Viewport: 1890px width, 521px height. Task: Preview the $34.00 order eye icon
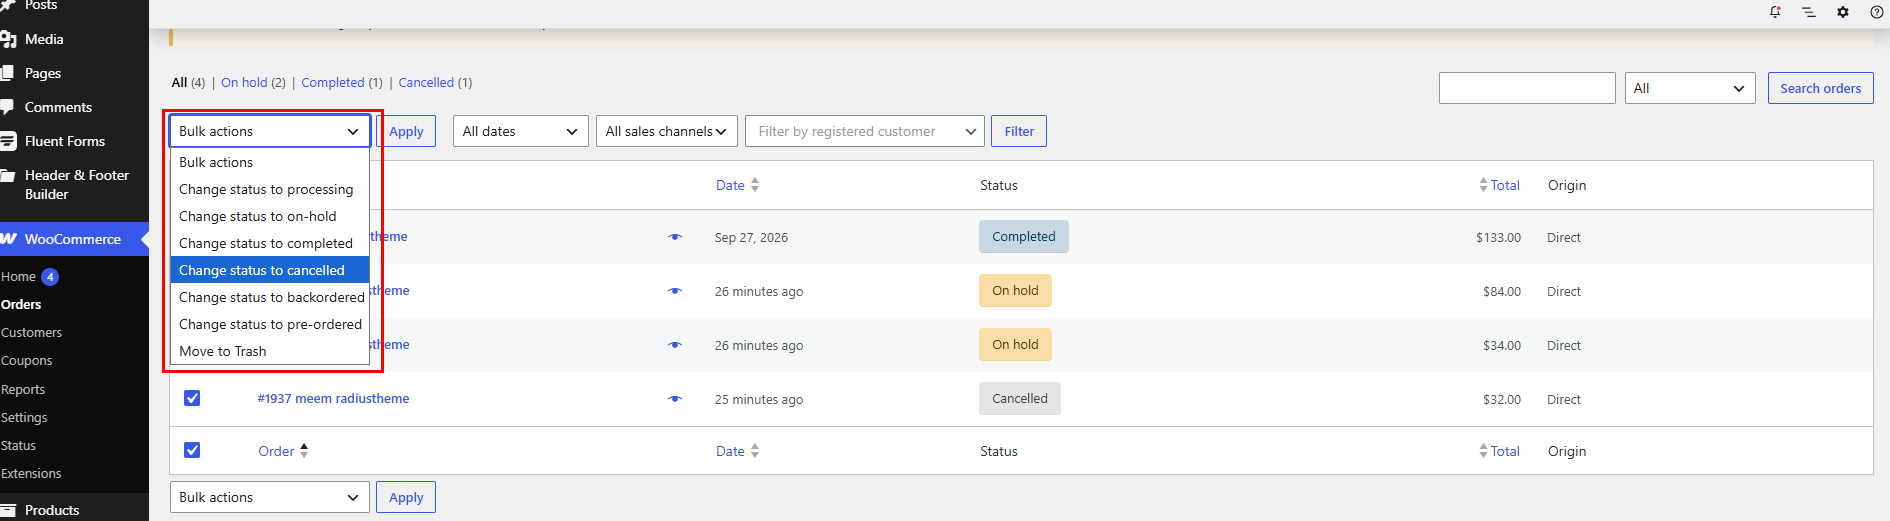pos(675,345)
